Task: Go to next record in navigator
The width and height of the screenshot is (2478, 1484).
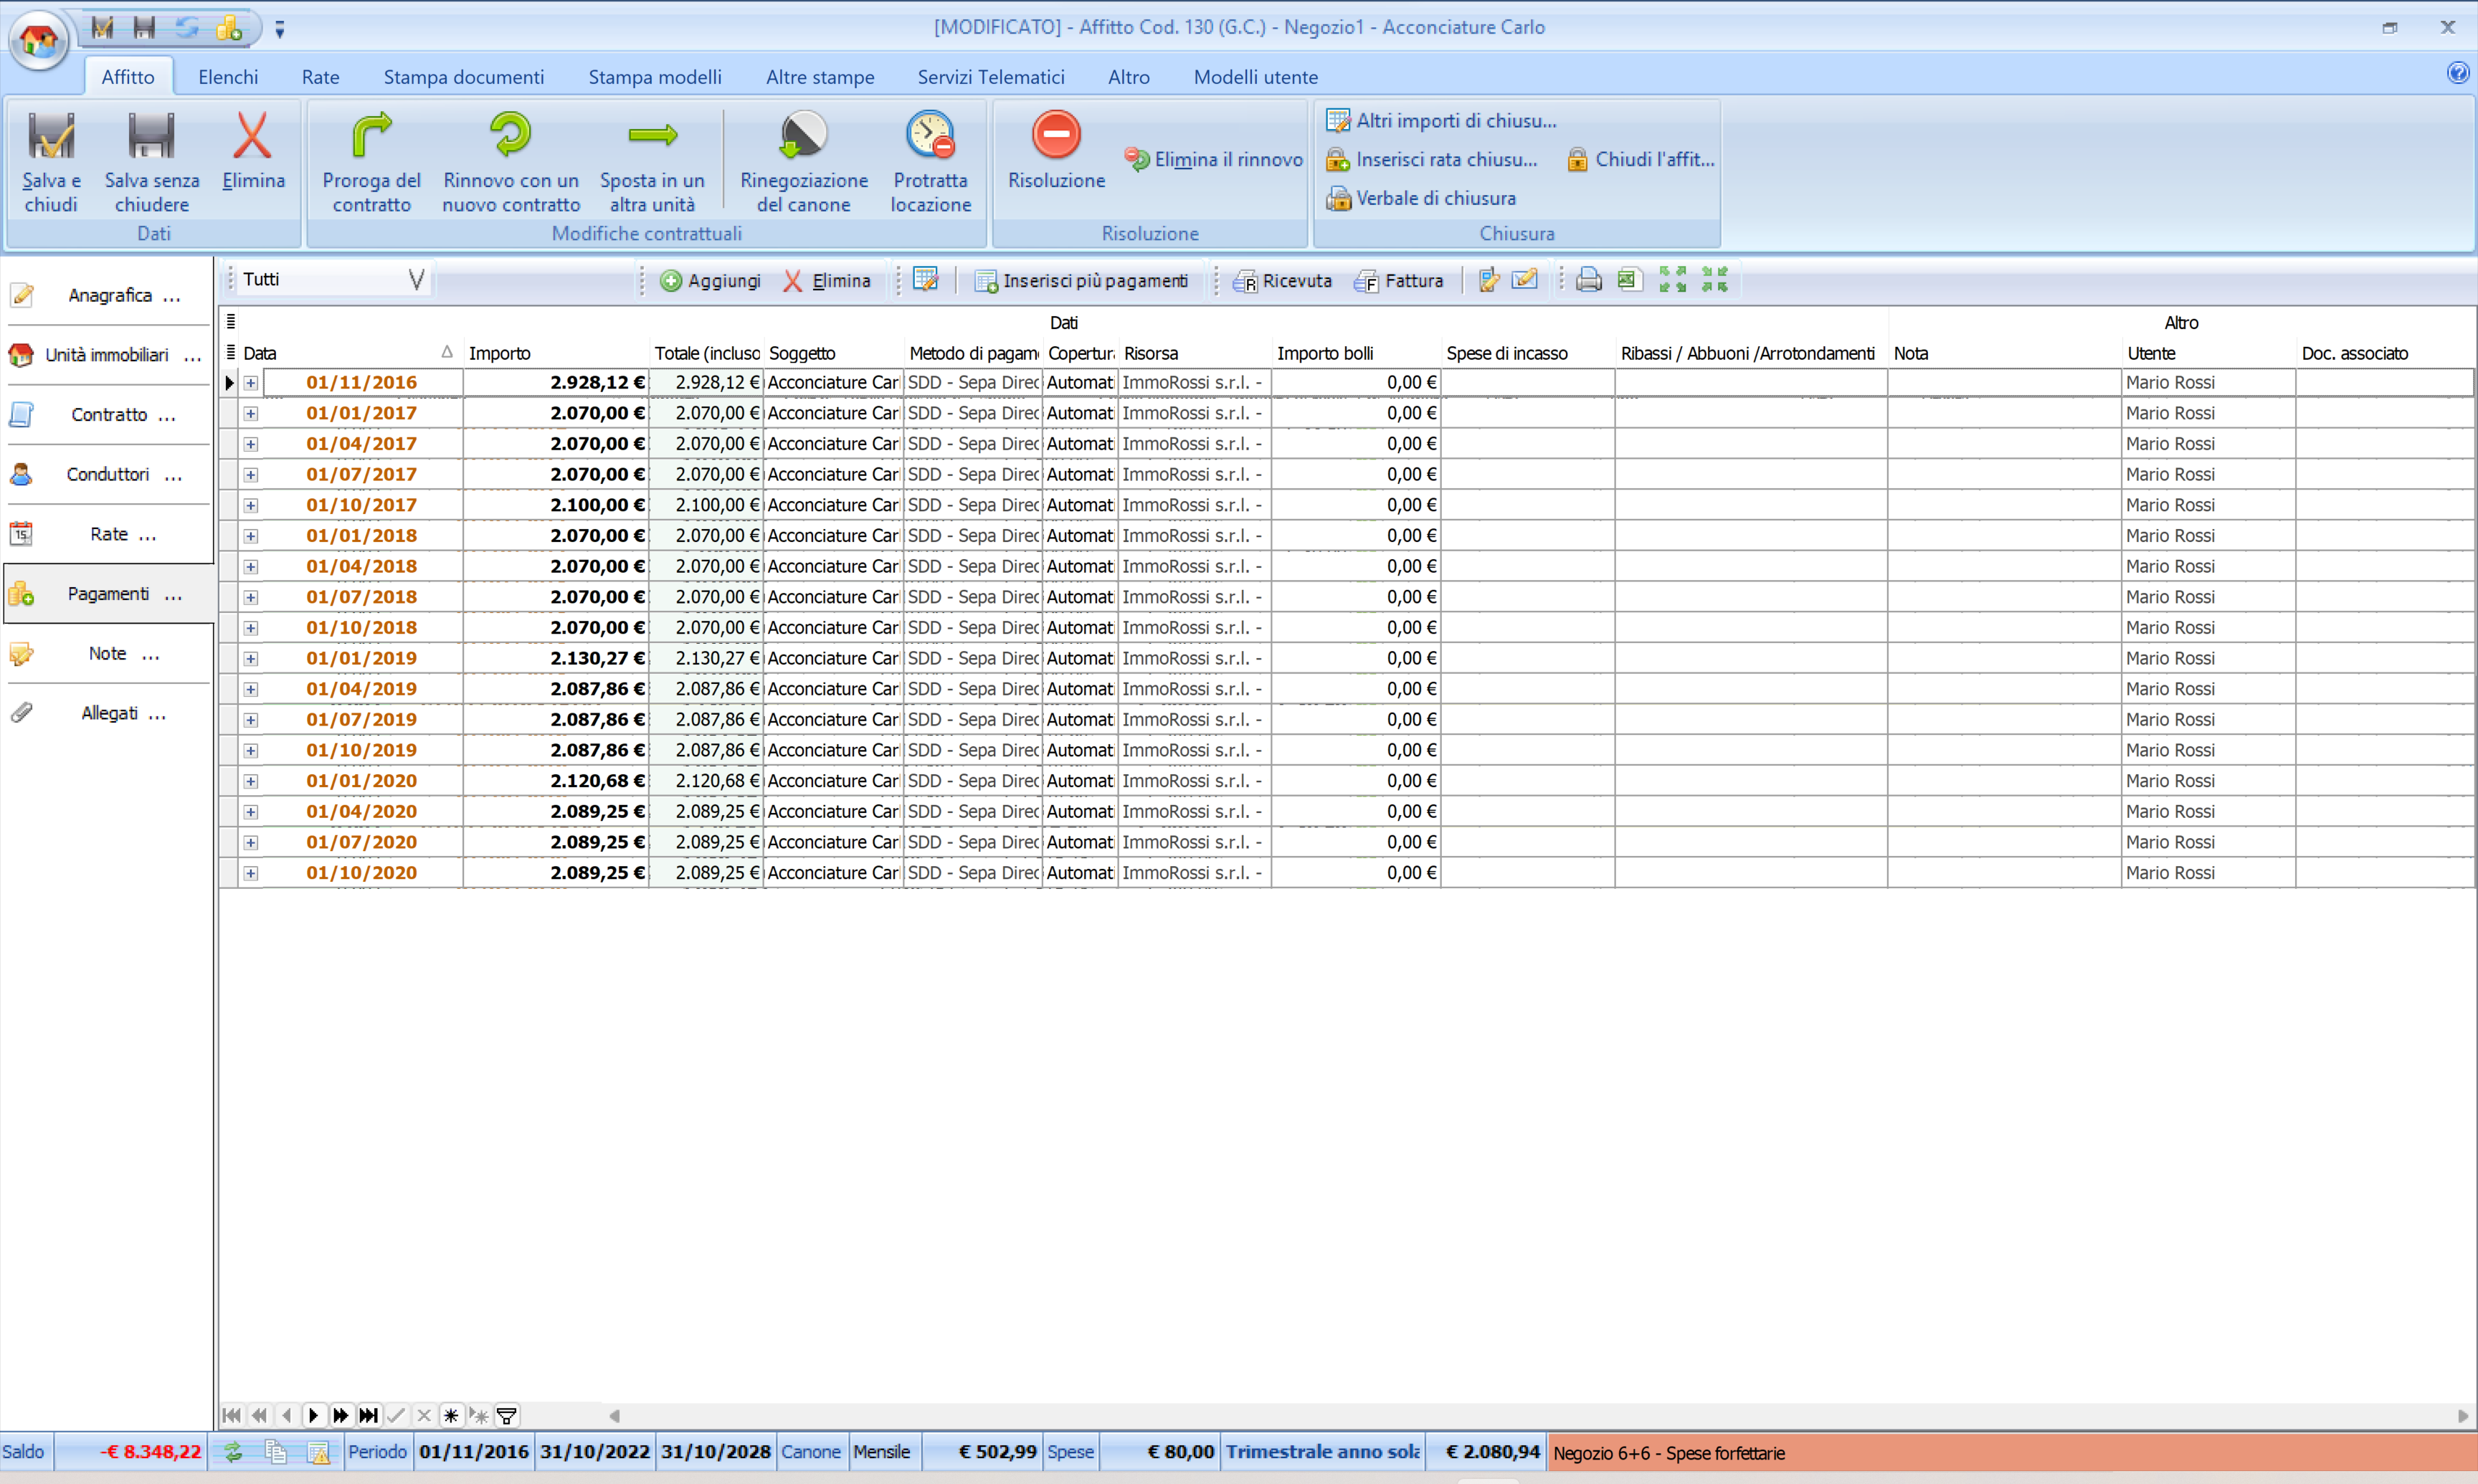Action: 313,1415
